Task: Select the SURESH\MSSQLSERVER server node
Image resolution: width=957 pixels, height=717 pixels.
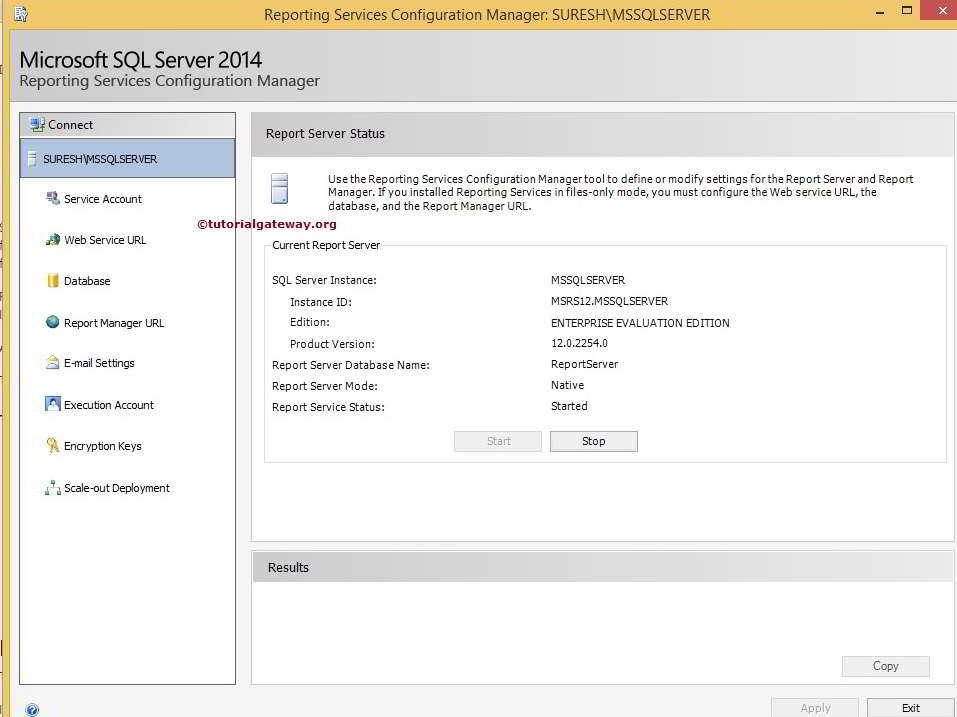Action: click(x=100, y=159)
